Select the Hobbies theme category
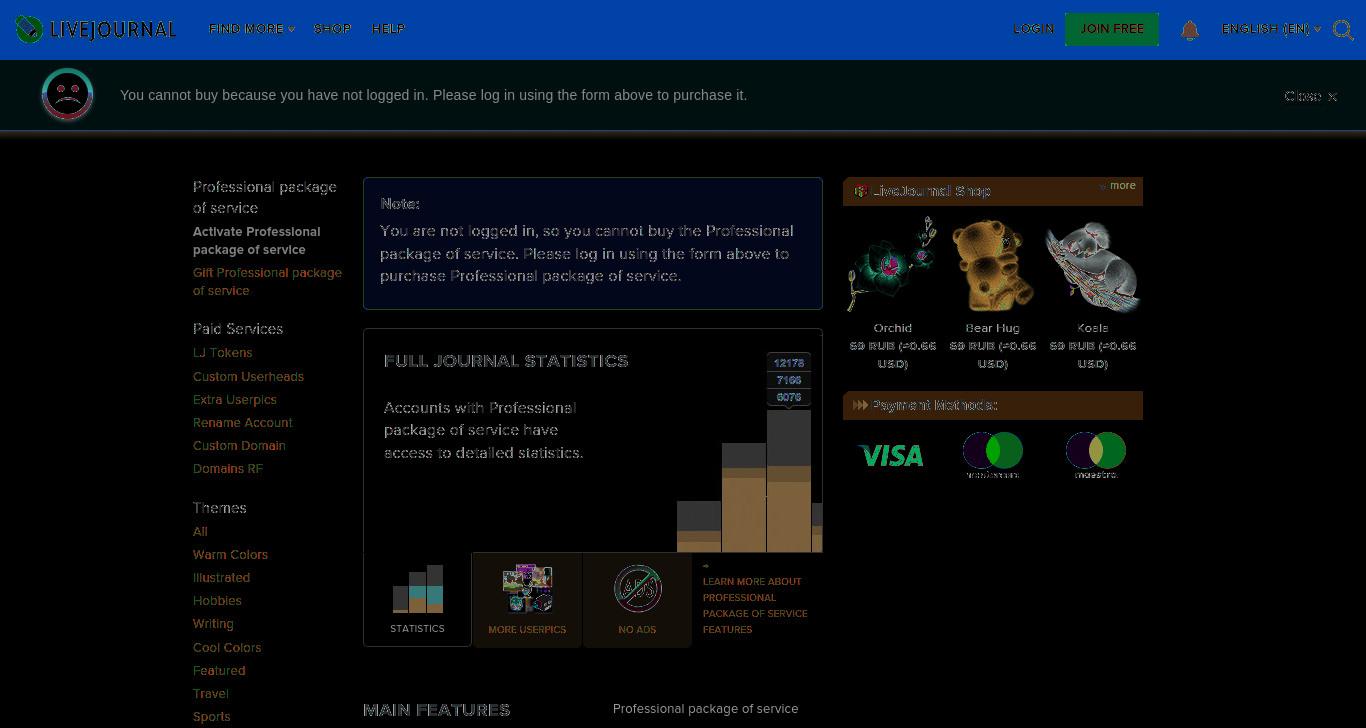Viewport: 1366px width, 728px height. [x=217, y=601]
